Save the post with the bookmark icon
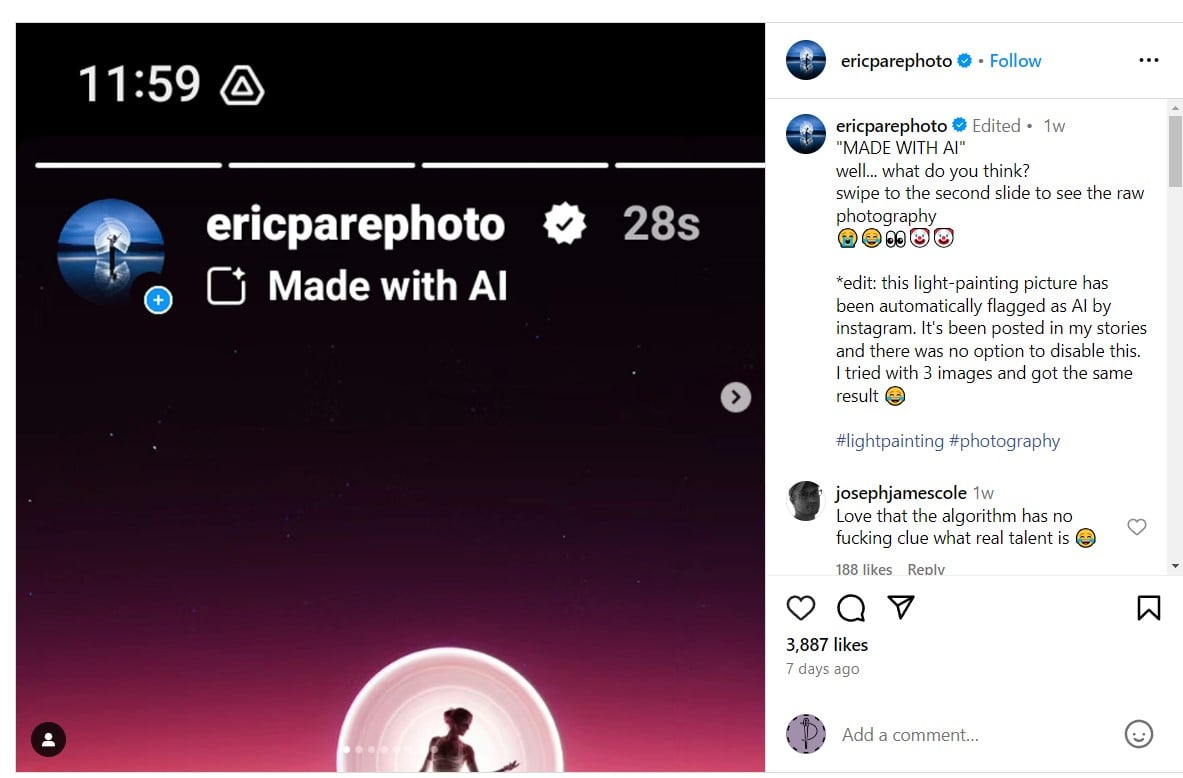This screenshot has height=778, width=1183. (x=1148, y=608)
